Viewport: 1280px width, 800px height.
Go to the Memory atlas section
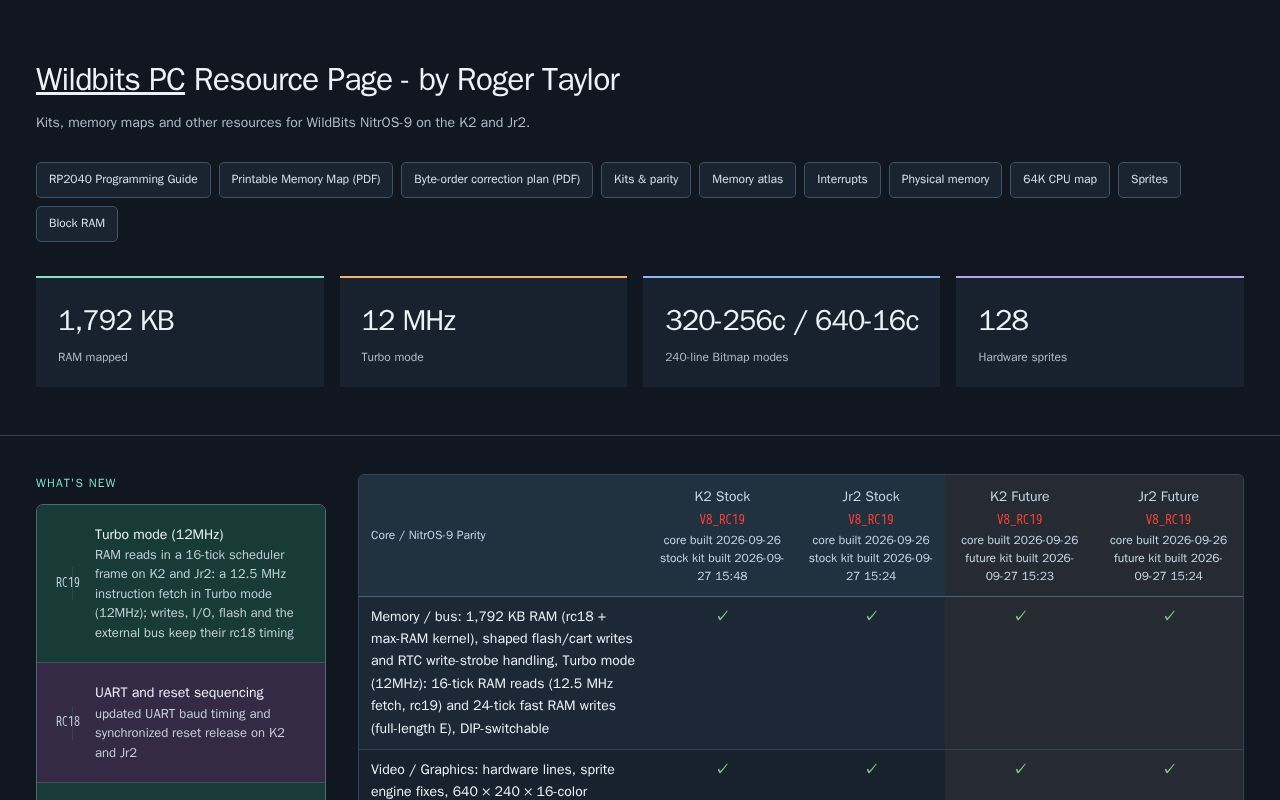pyautogui.click(x=747, y=180)
